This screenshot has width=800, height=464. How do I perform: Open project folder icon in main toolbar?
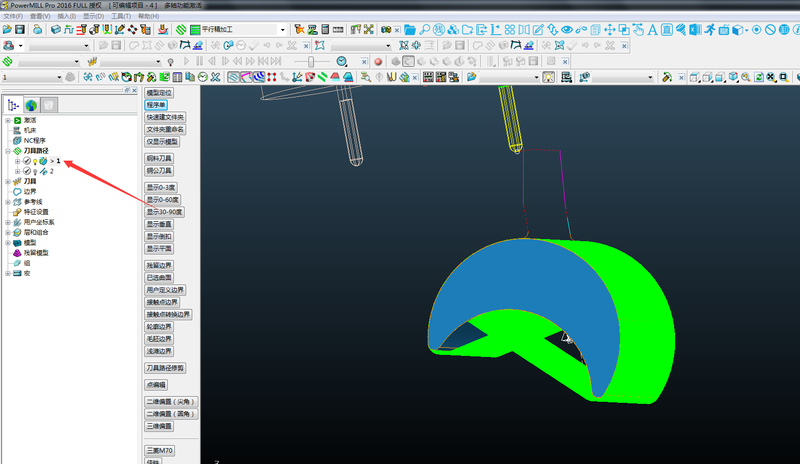point(7,30)
